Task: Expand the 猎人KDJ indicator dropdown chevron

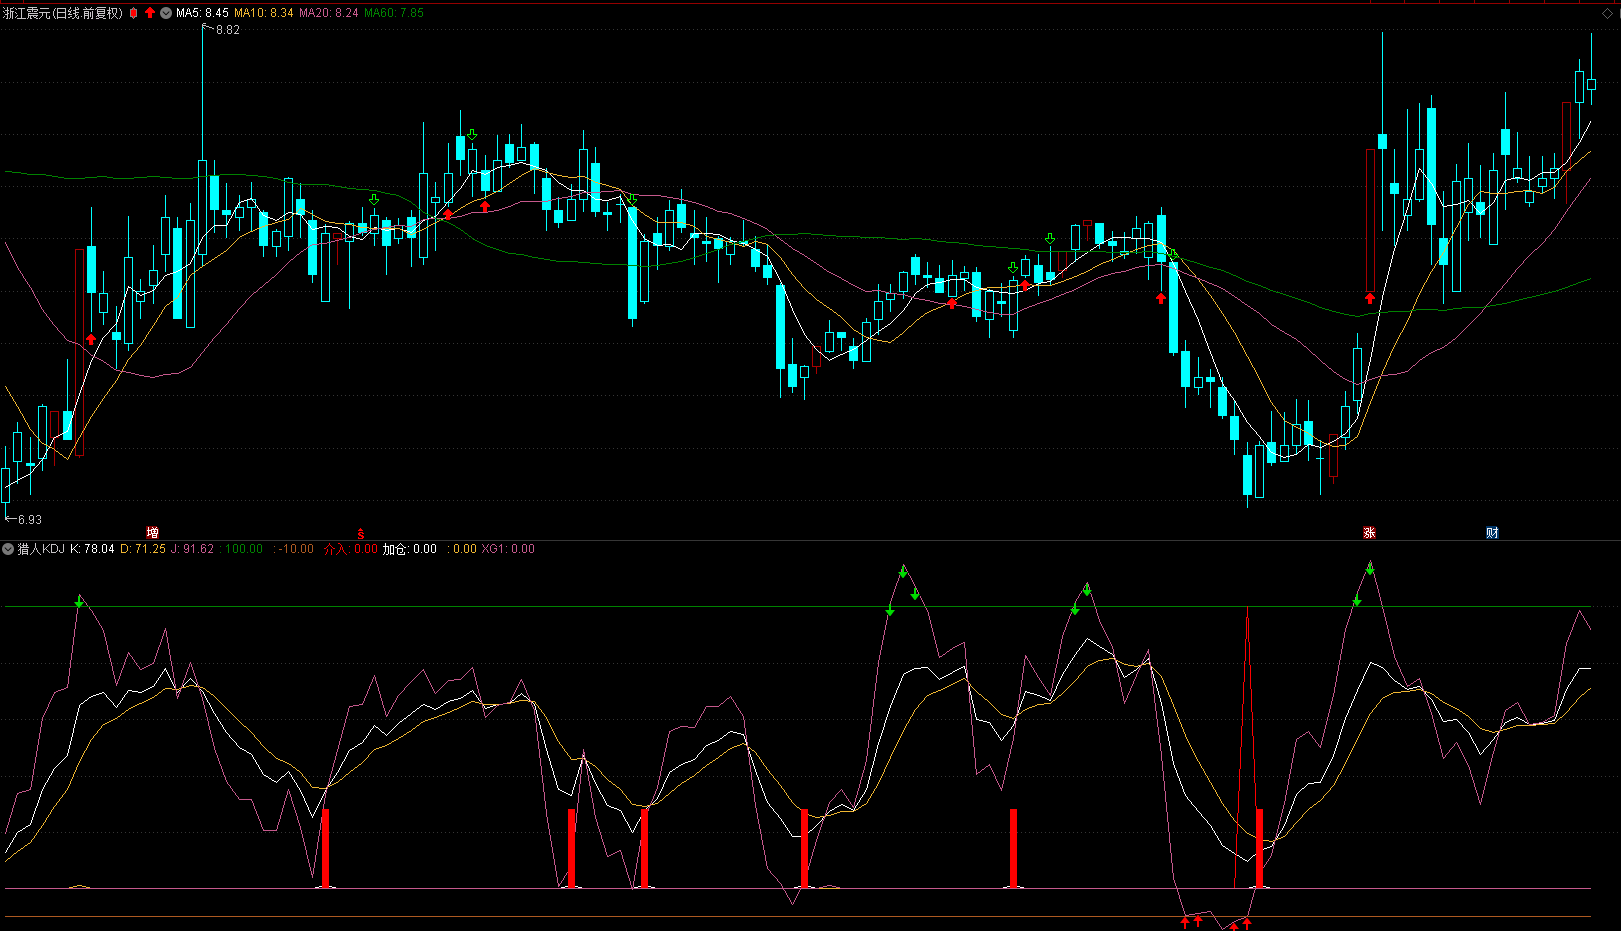Action: pos(8,549)
